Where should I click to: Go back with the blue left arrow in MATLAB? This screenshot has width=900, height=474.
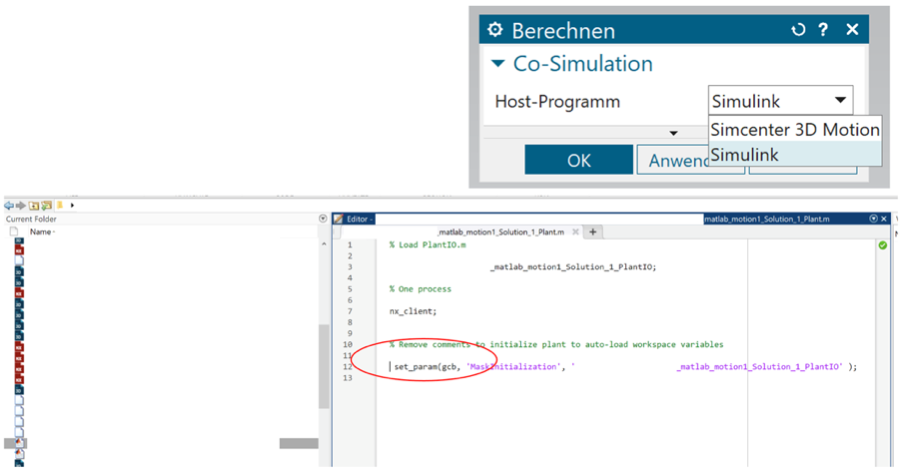[x=9, y=205]
